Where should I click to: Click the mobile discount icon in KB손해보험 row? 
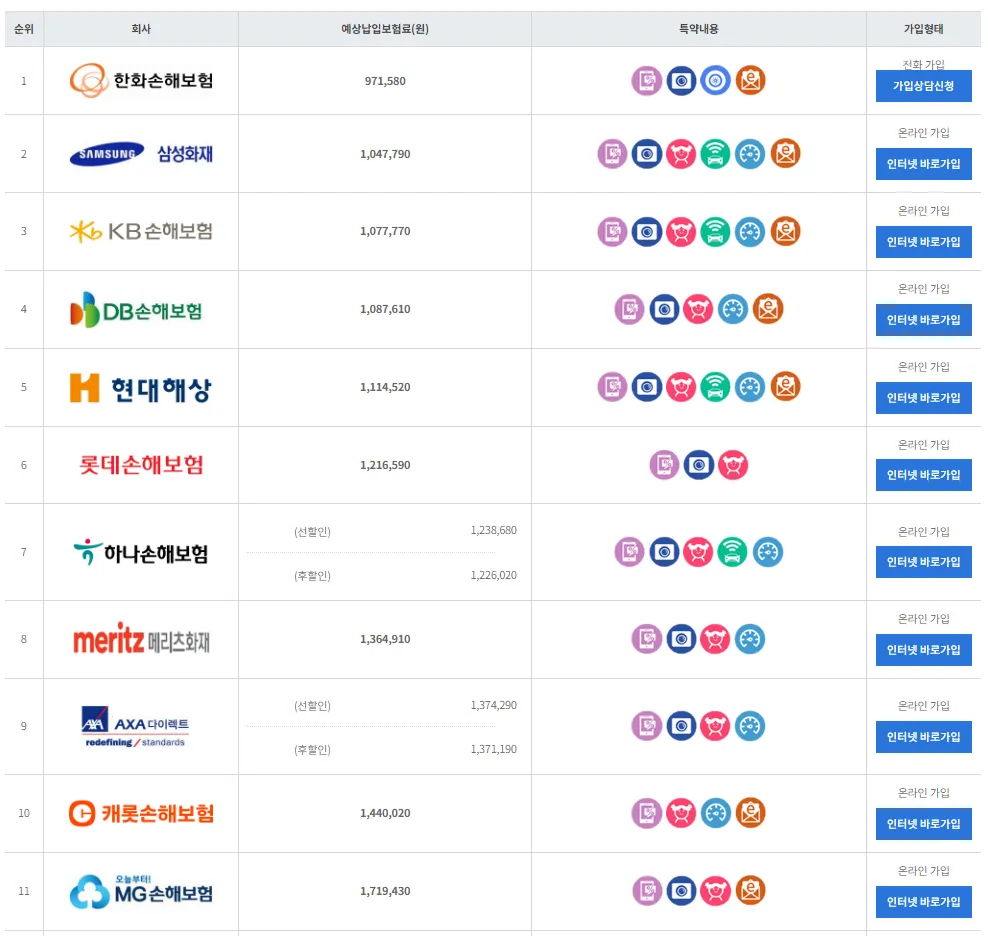[612, 231]
